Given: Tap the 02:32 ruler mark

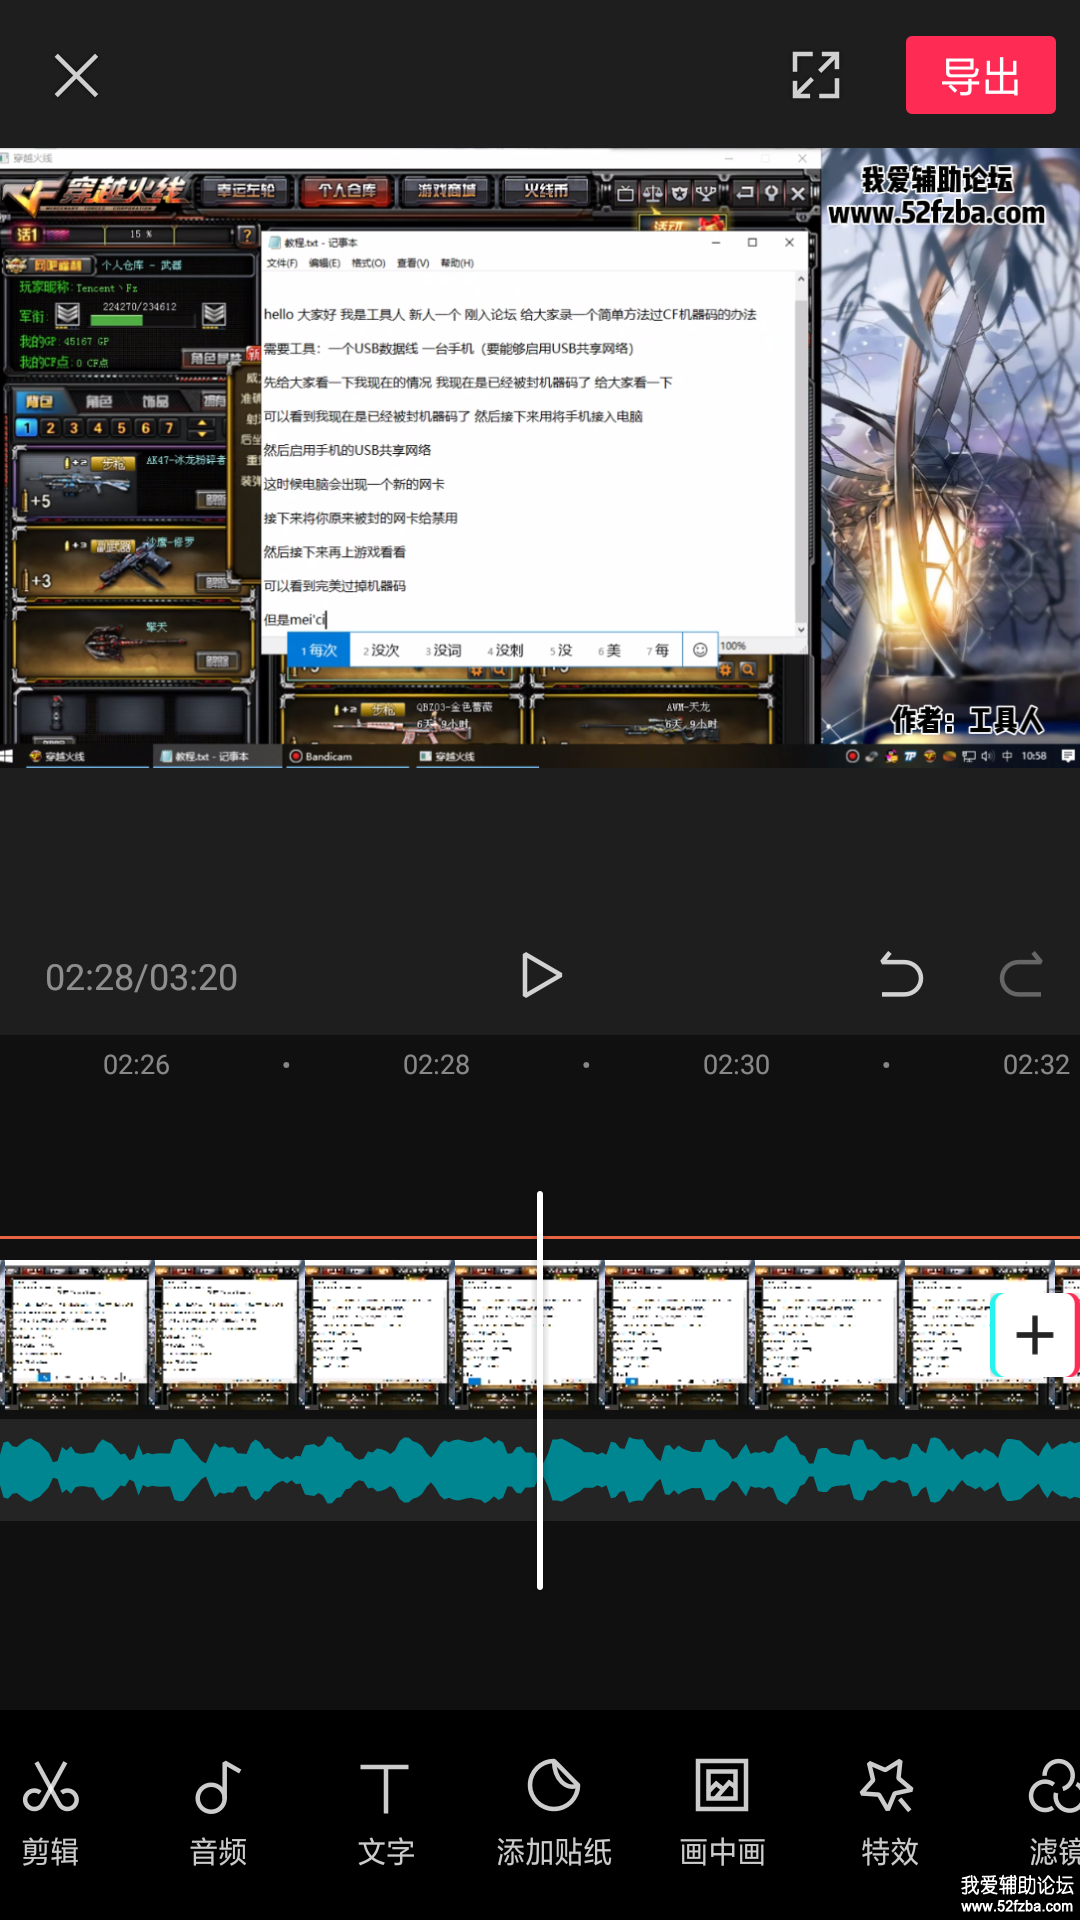Looking at the screenshot, I should 1036,1065.
